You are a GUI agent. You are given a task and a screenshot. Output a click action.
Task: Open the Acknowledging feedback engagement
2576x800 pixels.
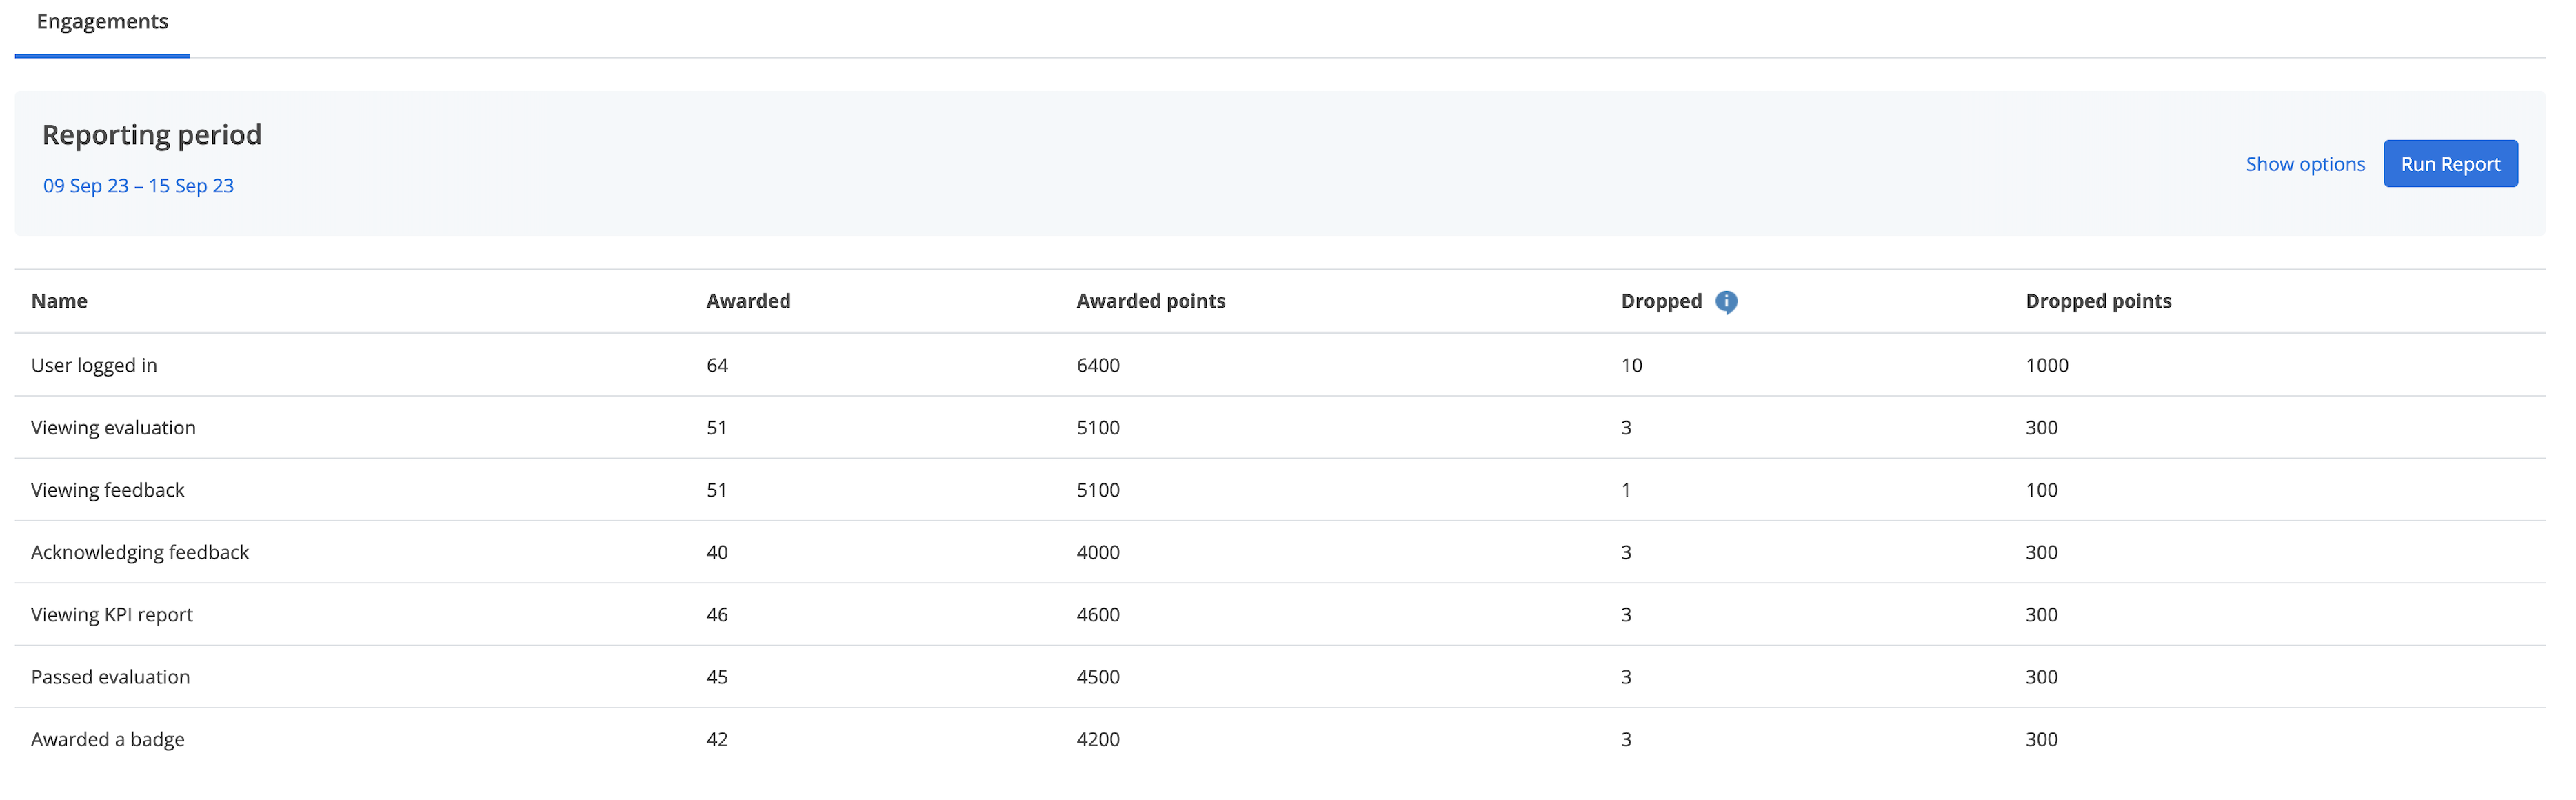140,551
